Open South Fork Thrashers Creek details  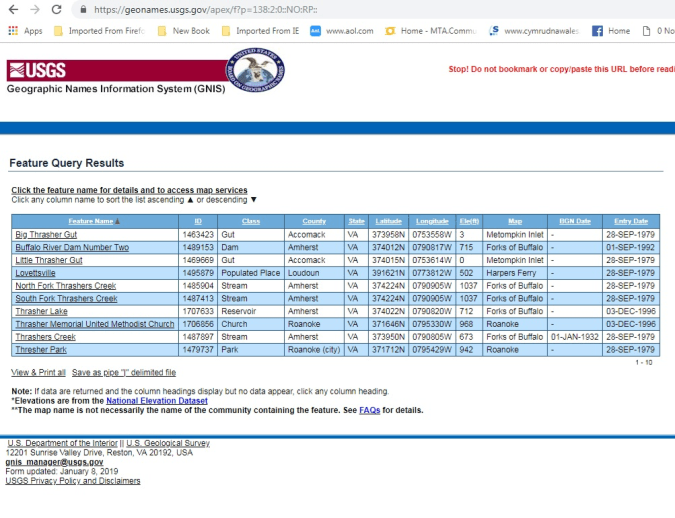[66, 299]
